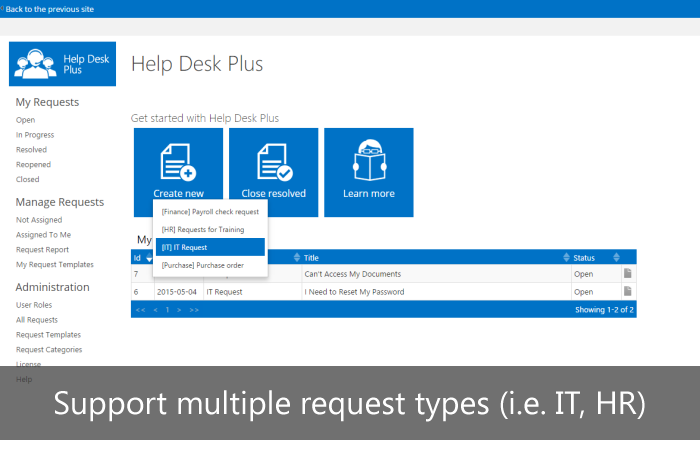Sort by the Status column arrows
The image size is (700, 476).
coord(567,257)
